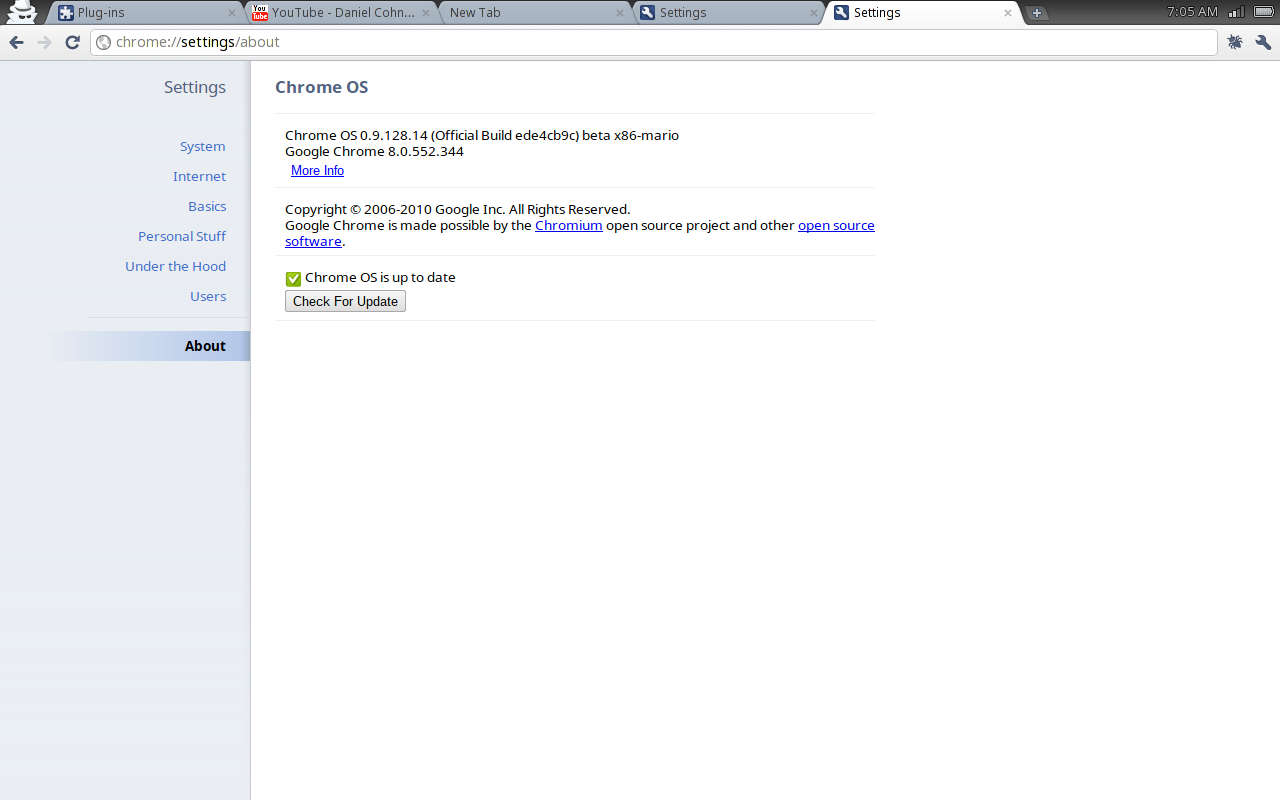Open the wrench settings menu
The image size is (1280, 800).
coord(1263,42)
